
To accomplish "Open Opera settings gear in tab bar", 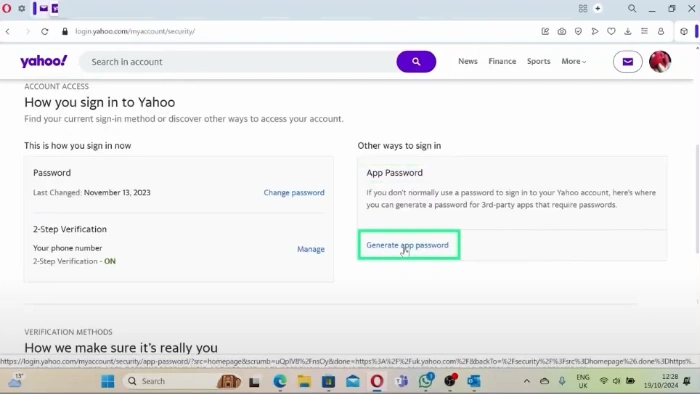I will point(21,8).
